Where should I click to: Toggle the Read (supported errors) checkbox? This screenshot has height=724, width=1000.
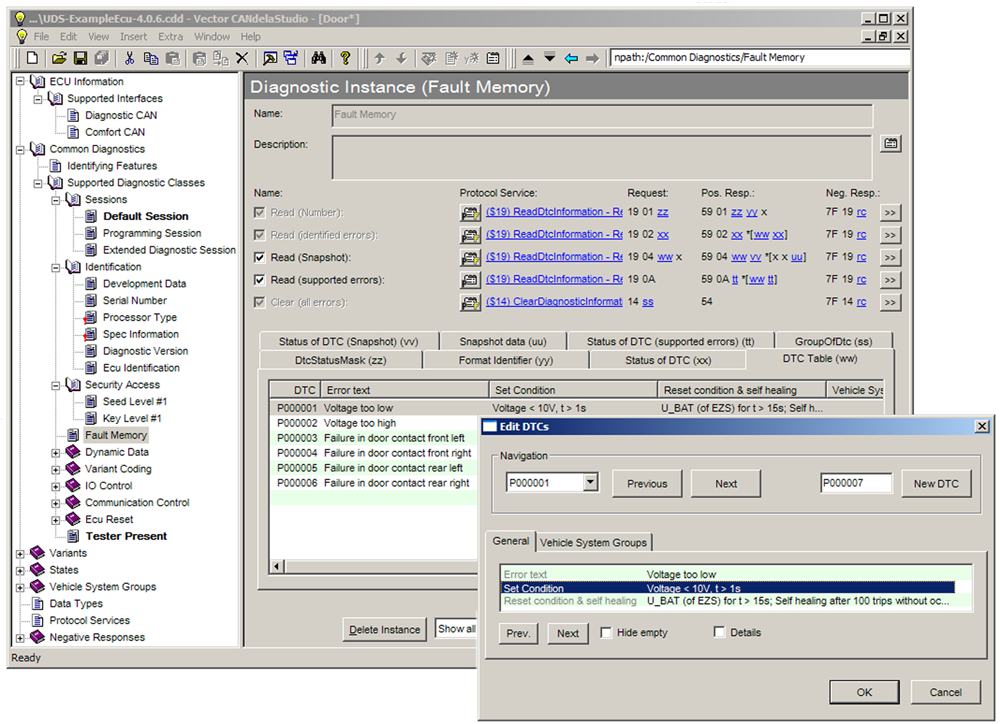coord(260,280)
